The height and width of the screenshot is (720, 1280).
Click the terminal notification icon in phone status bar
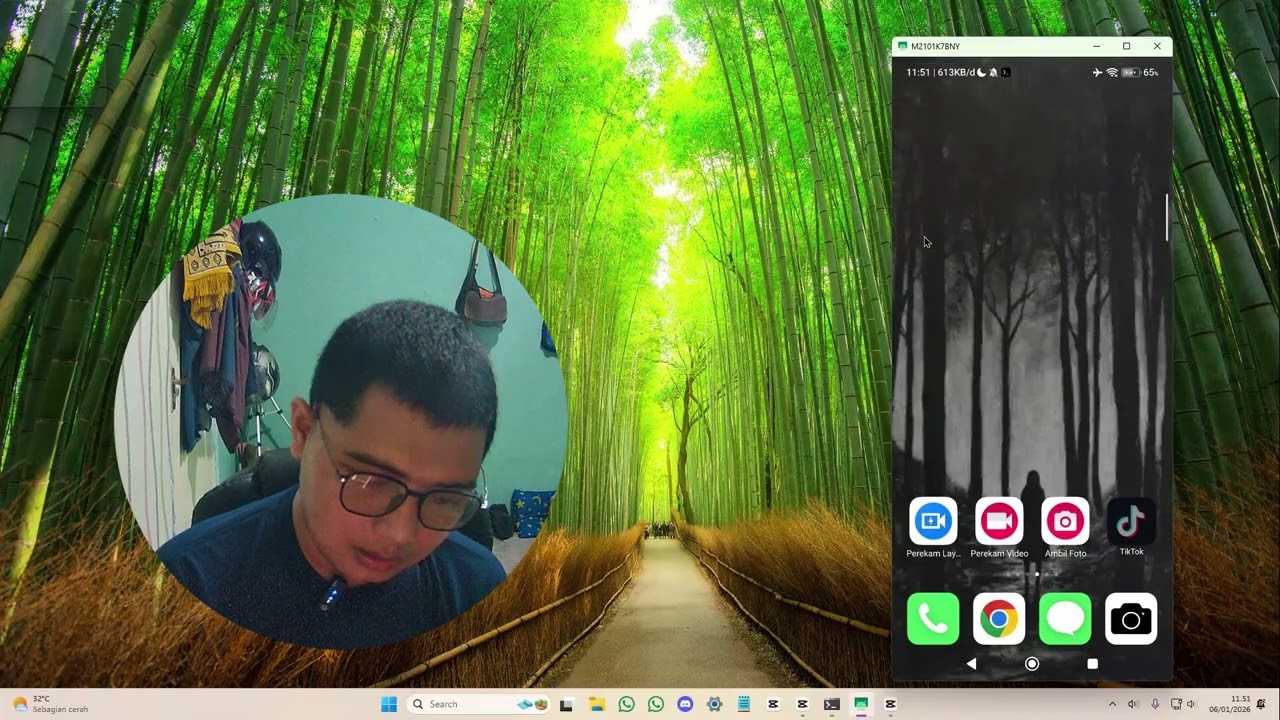(1005, 72)
